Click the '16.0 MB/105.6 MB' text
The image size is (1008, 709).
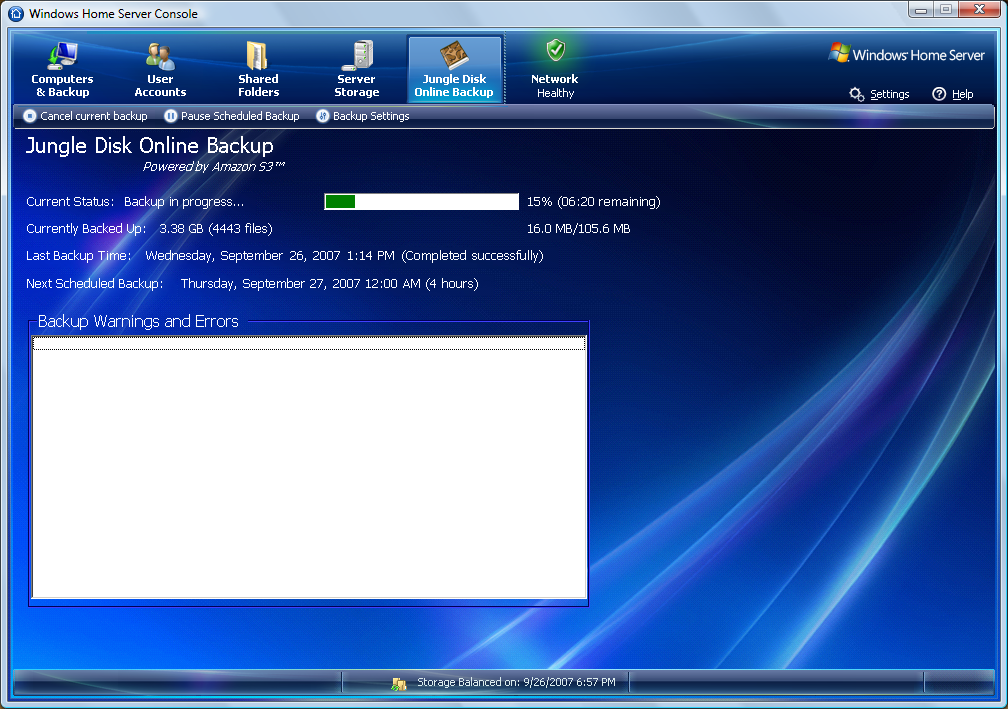[x=579, y=229]
